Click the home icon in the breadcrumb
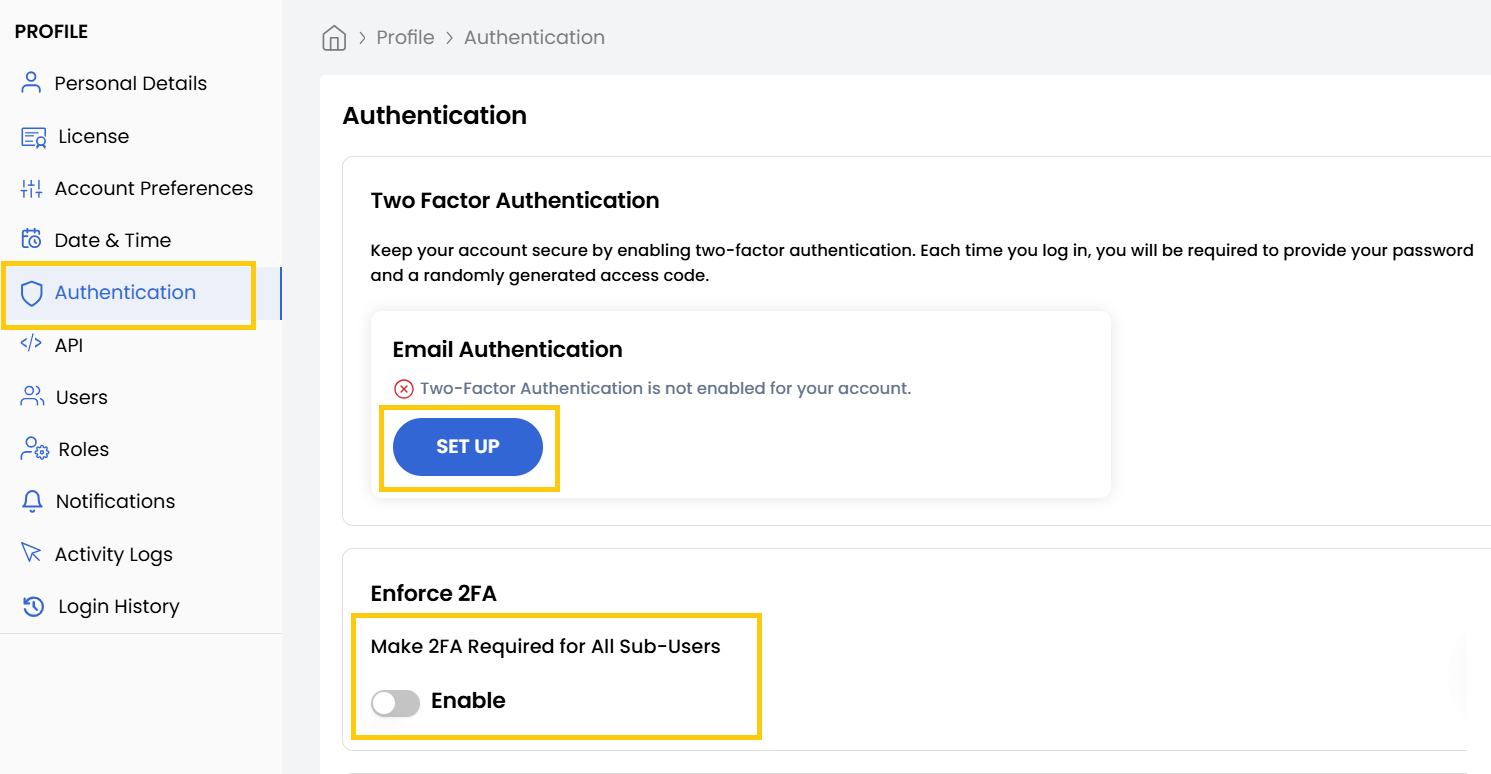Image resolution: width=1491 pixels, height=774 pixels. coord(334,36)
